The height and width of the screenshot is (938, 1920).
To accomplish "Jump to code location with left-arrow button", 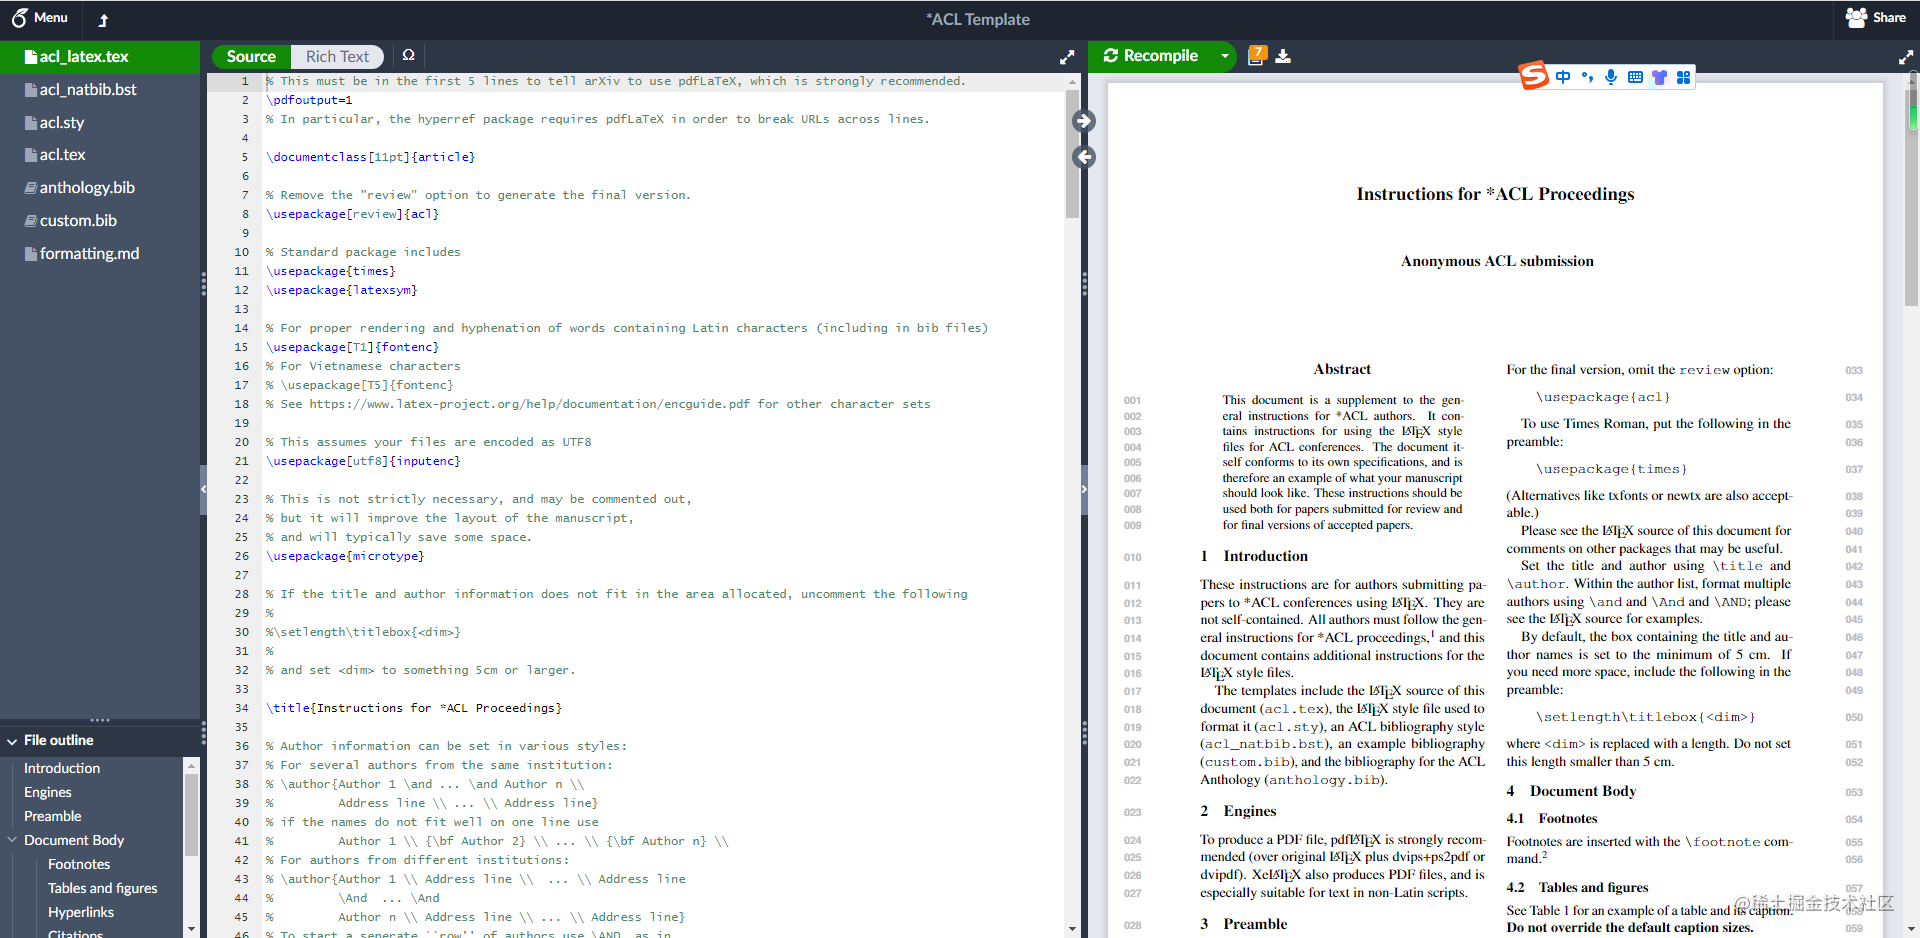I will point(1084,157).
